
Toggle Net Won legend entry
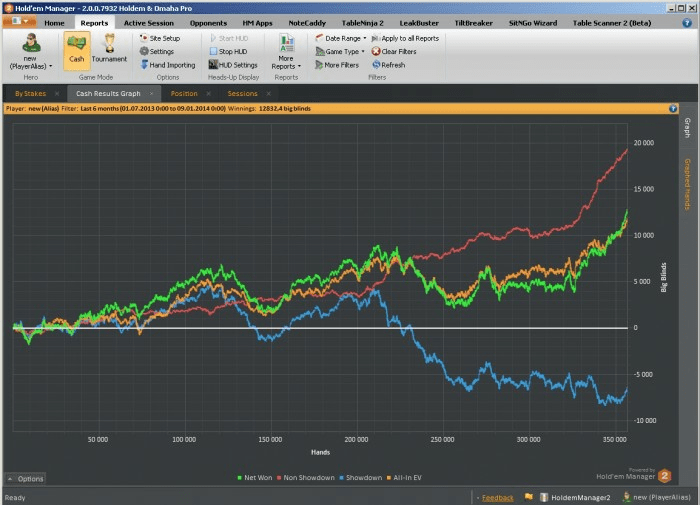click(x=254, y=478)
